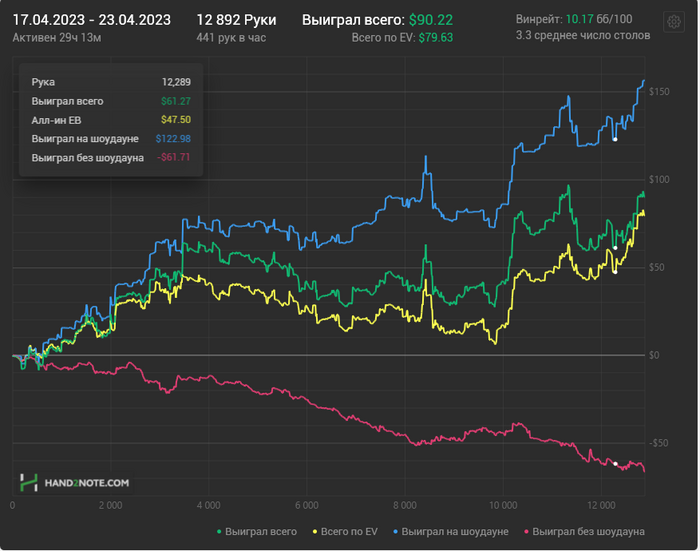Click the white marker on green winnings line
Image resolution: width=700 pixels, height=551 pixels.
615,247
